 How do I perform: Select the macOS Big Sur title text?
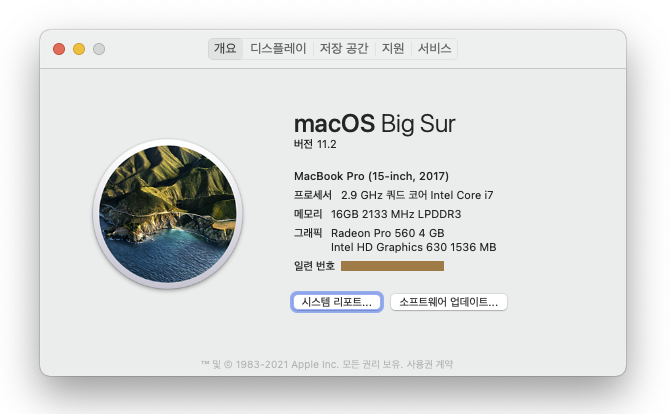click(x=375, y=124)
